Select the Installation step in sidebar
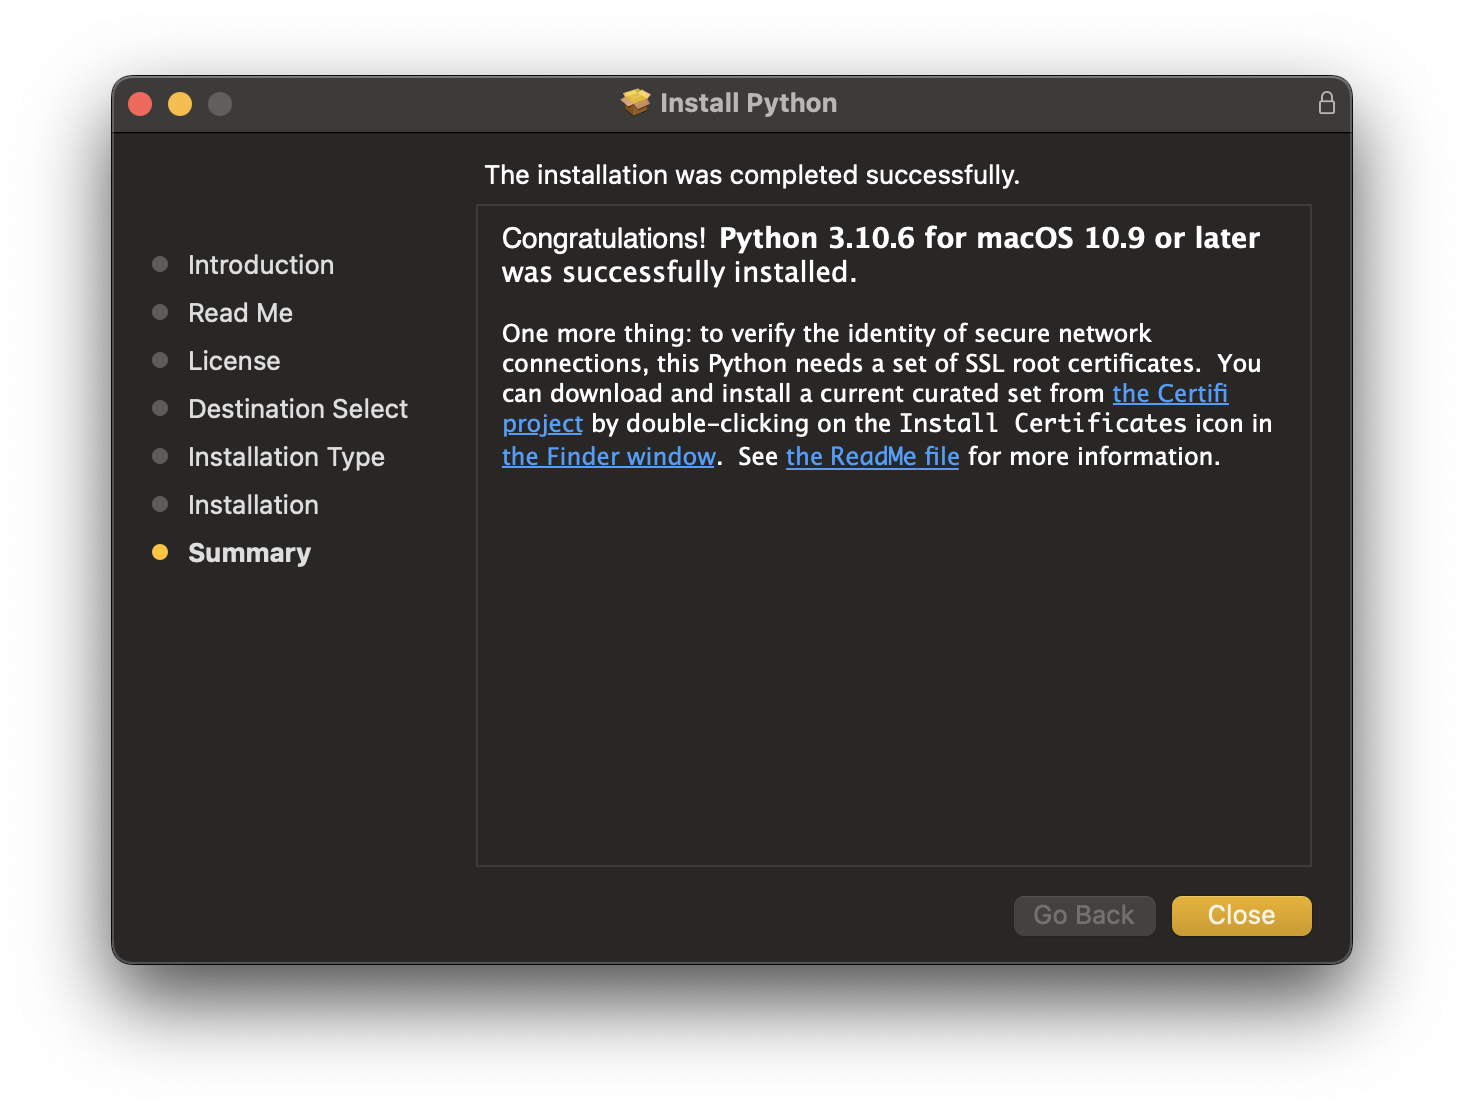The height and width of the screenshot is (1112, 1464). coord(253,505)
